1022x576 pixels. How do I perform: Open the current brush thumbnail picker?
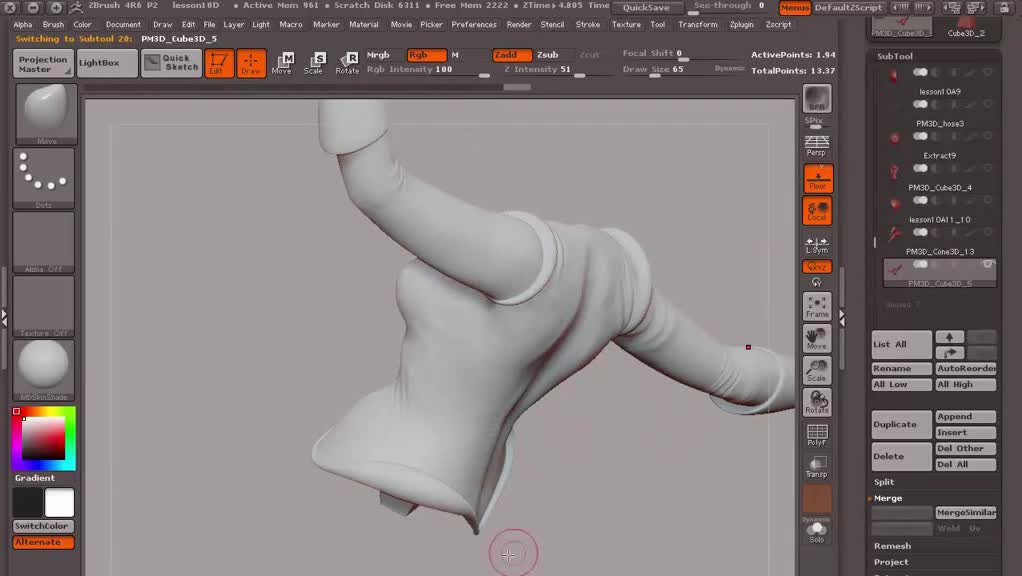click(x=44, y=112)
